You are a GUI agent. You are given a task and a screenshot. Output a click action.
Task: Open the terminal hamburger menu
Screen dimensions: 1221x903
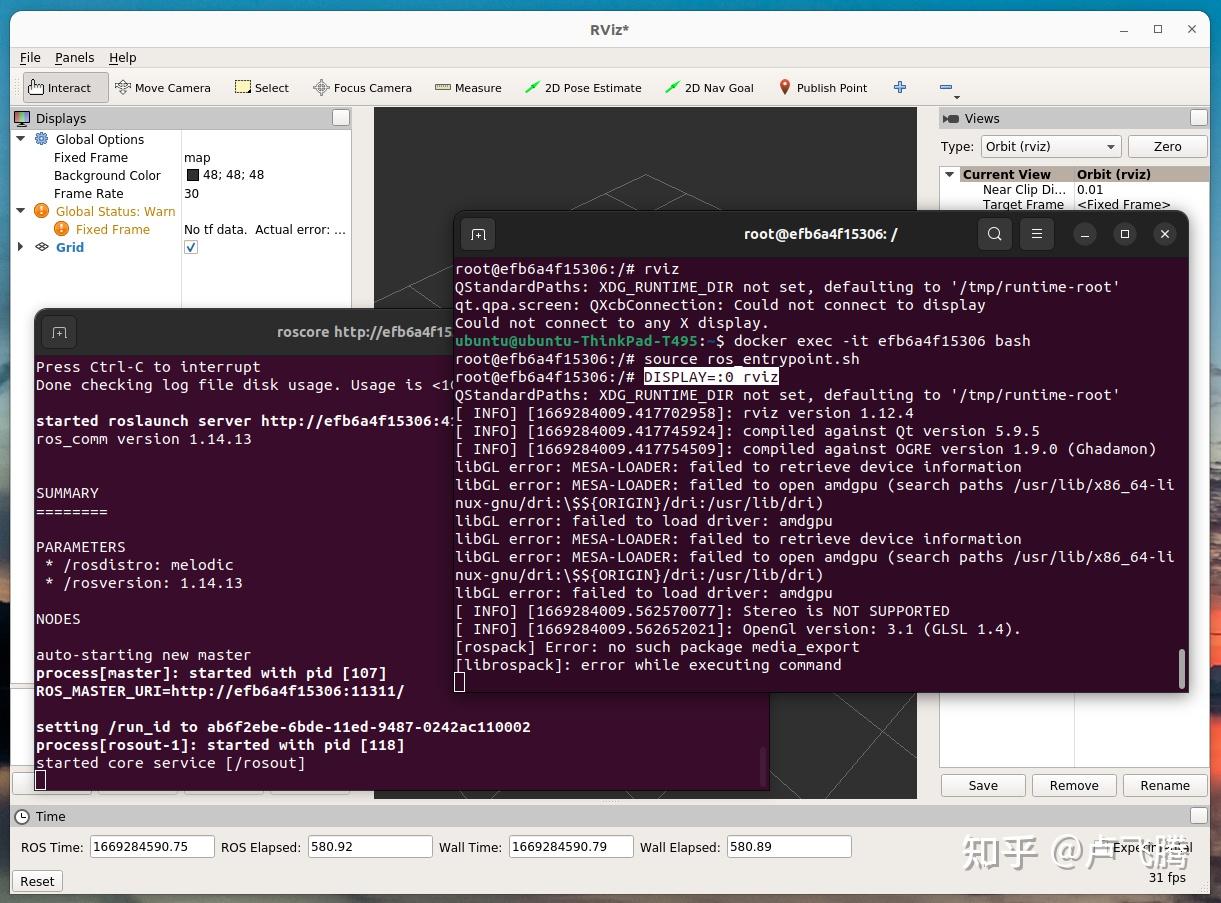(1036, 234)
